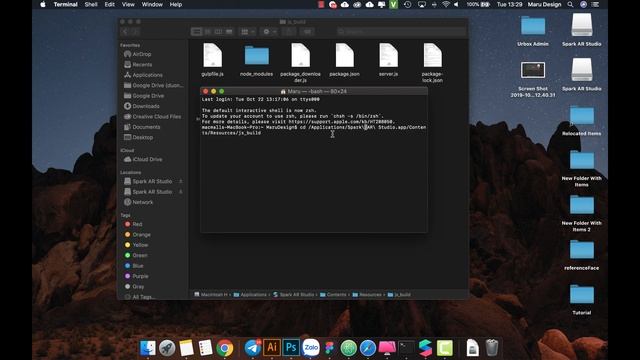Open Launchpad rocket icon in Dock
Viewport: 640px width, 360px height.
(167, 348)
